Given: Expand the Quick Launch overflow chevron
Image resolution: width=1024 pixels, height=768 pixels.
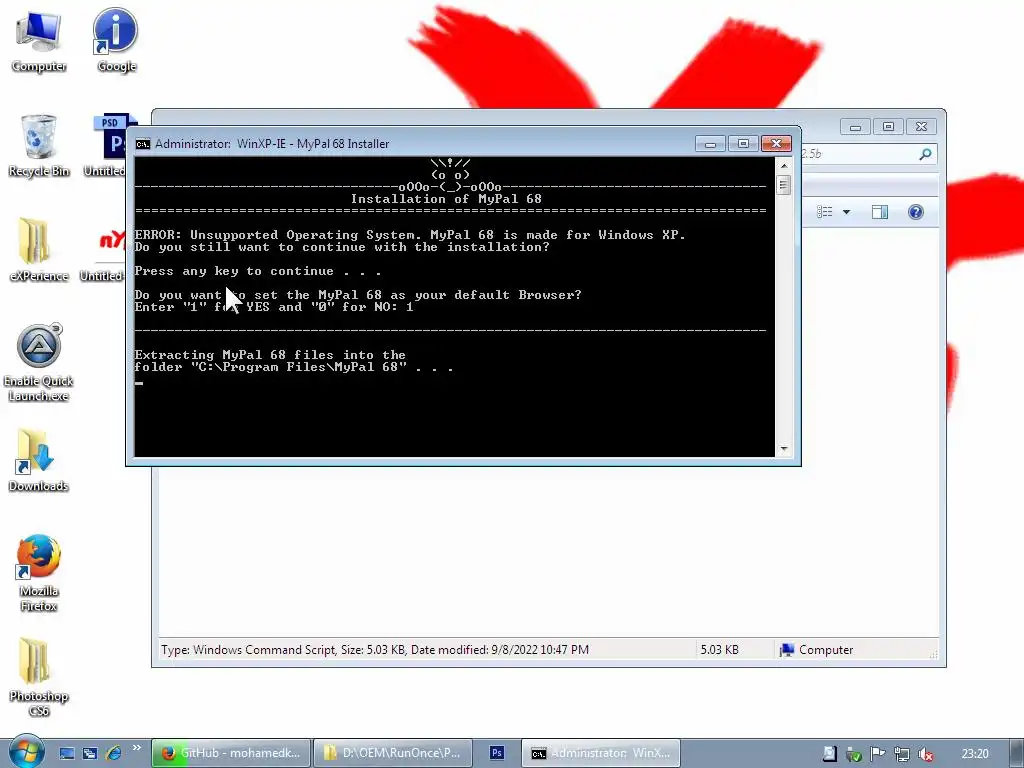Looking at the screenshot, I should (136, 748).
